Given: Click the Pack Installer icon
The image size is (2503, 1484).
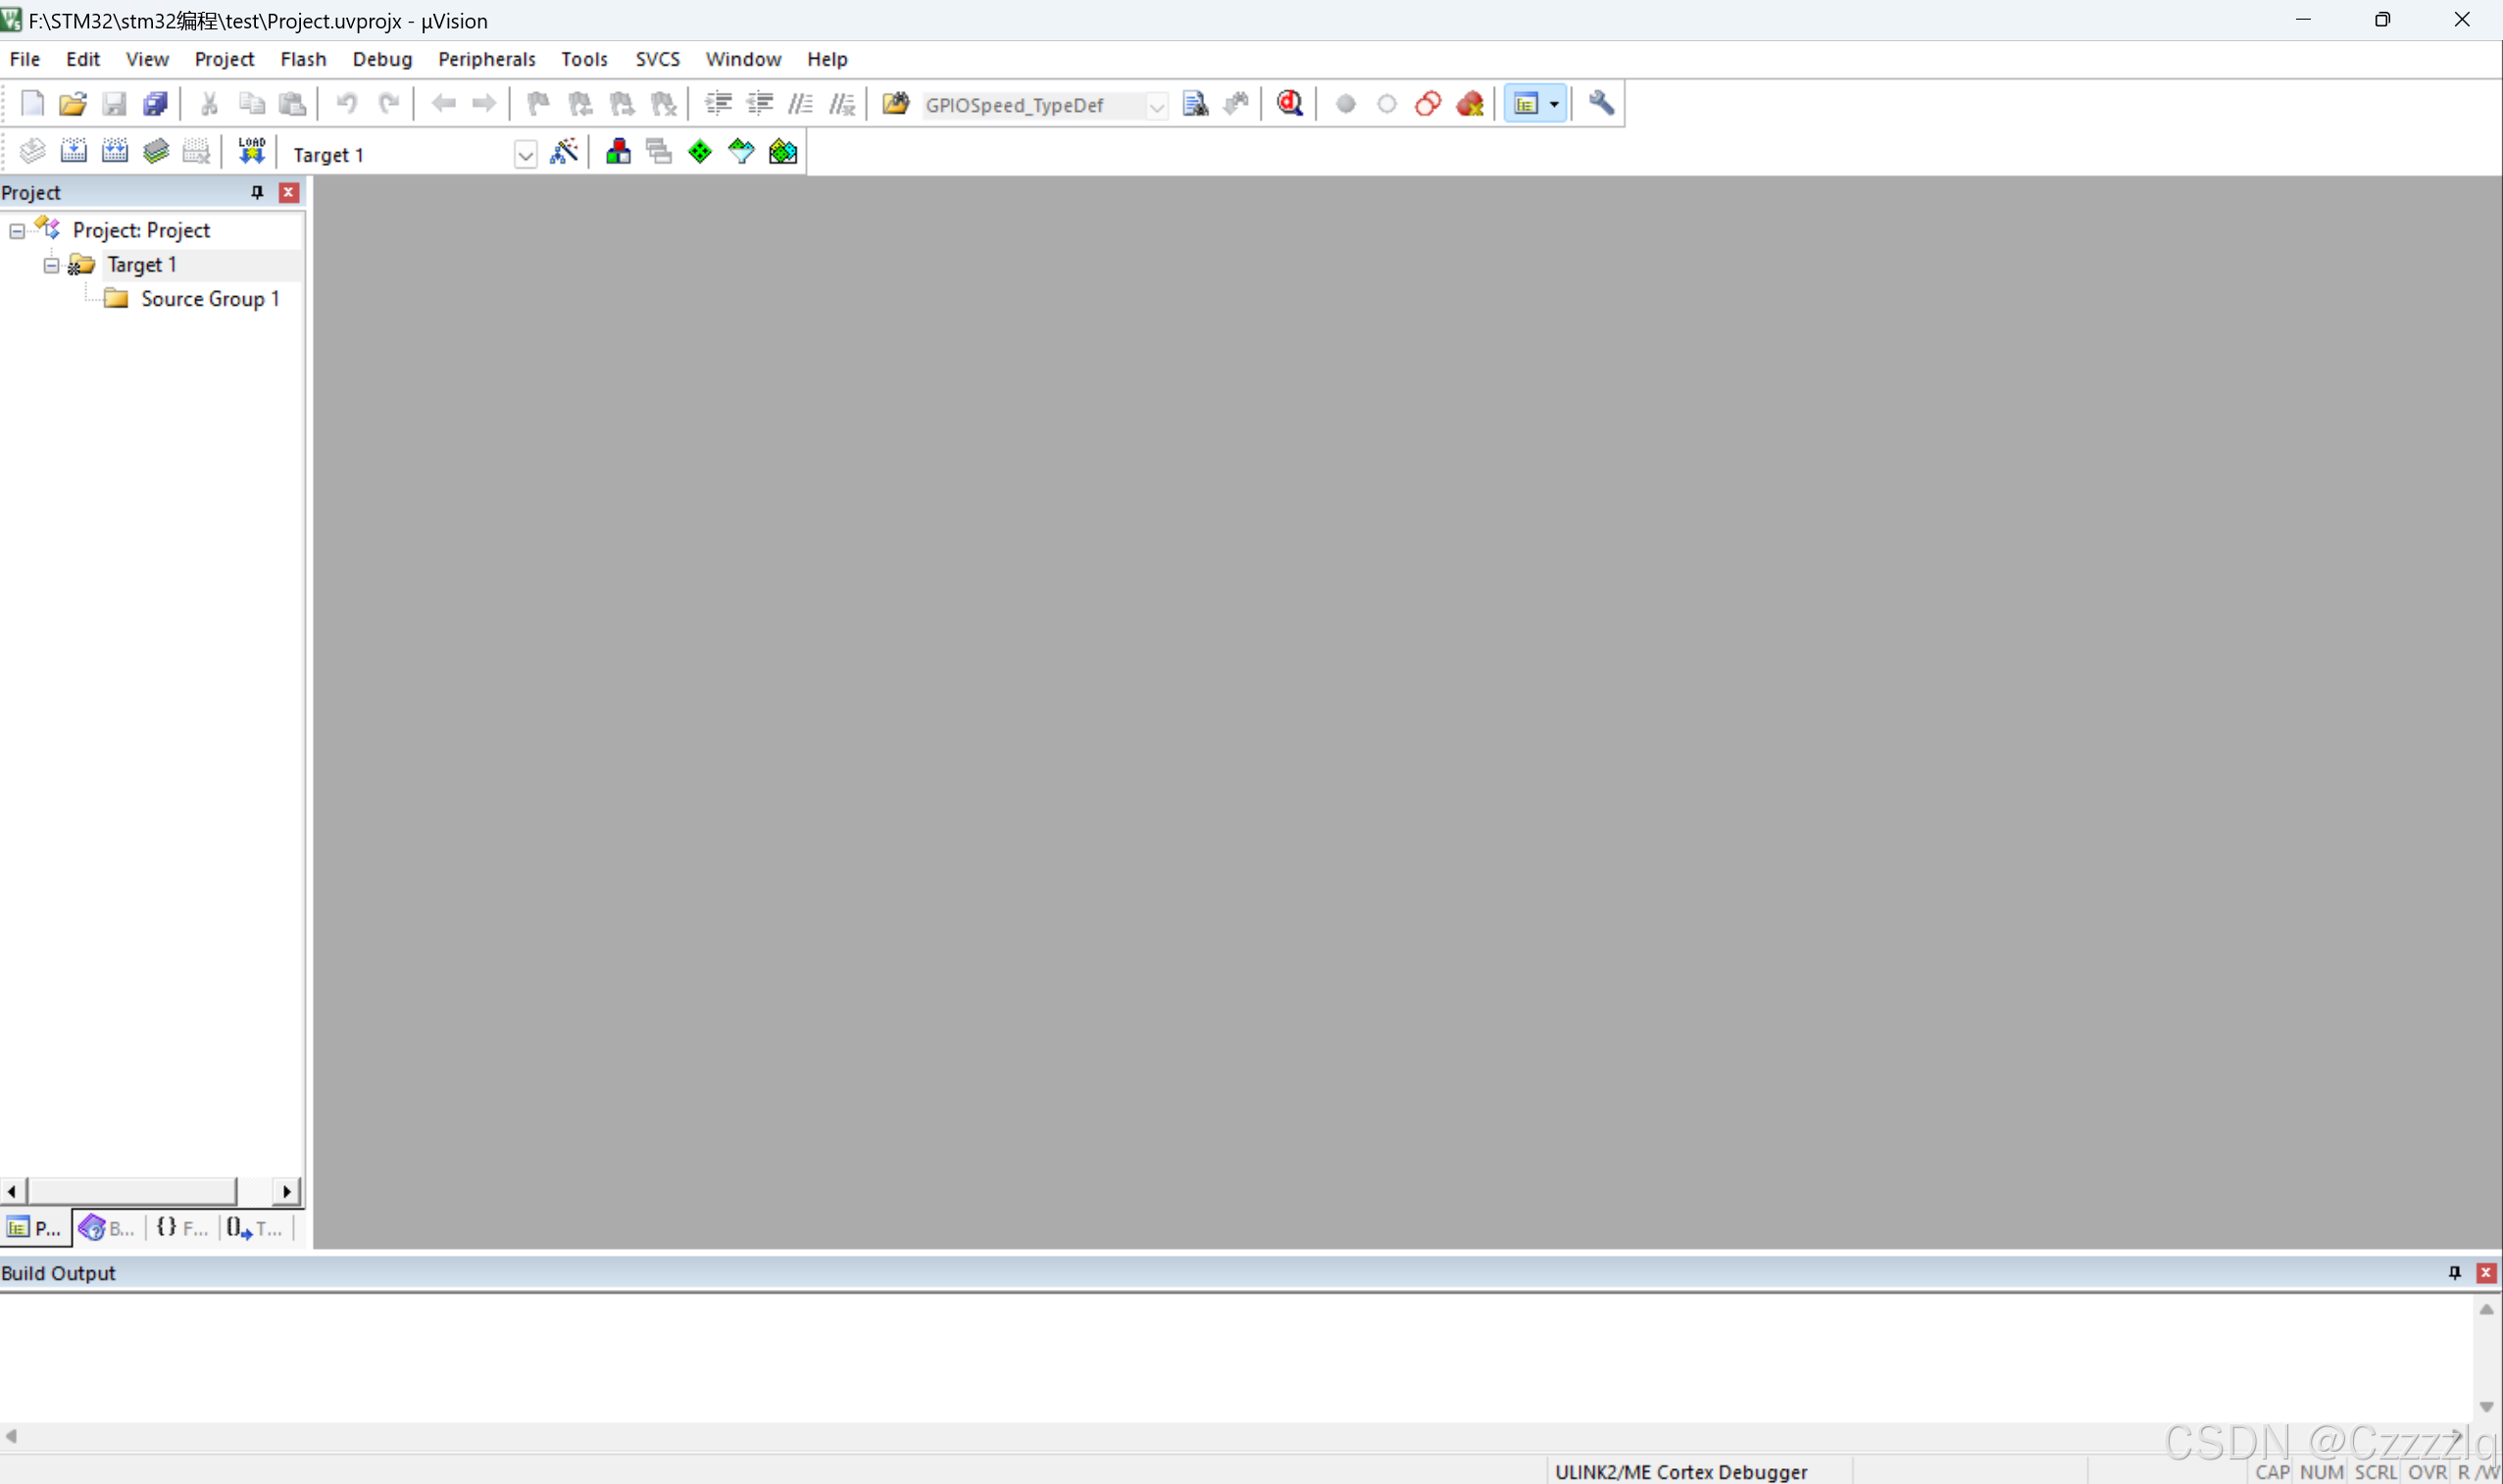Looking at the screenshot, I should tap(783, 152).
